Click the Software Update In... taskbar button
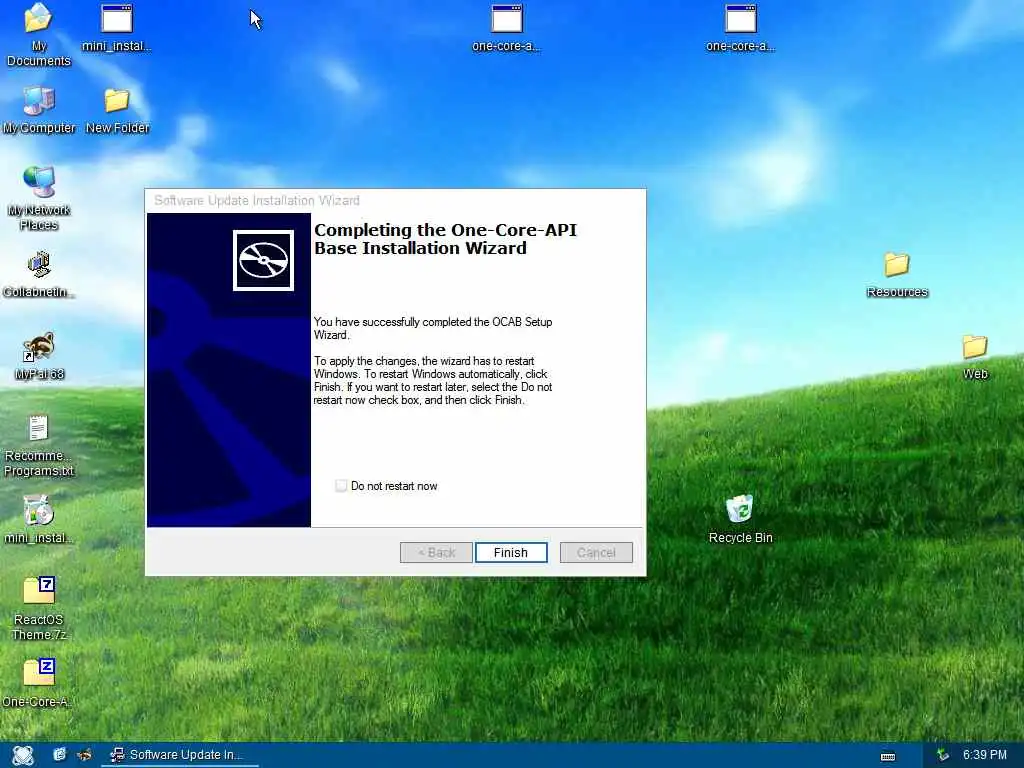 179,755
